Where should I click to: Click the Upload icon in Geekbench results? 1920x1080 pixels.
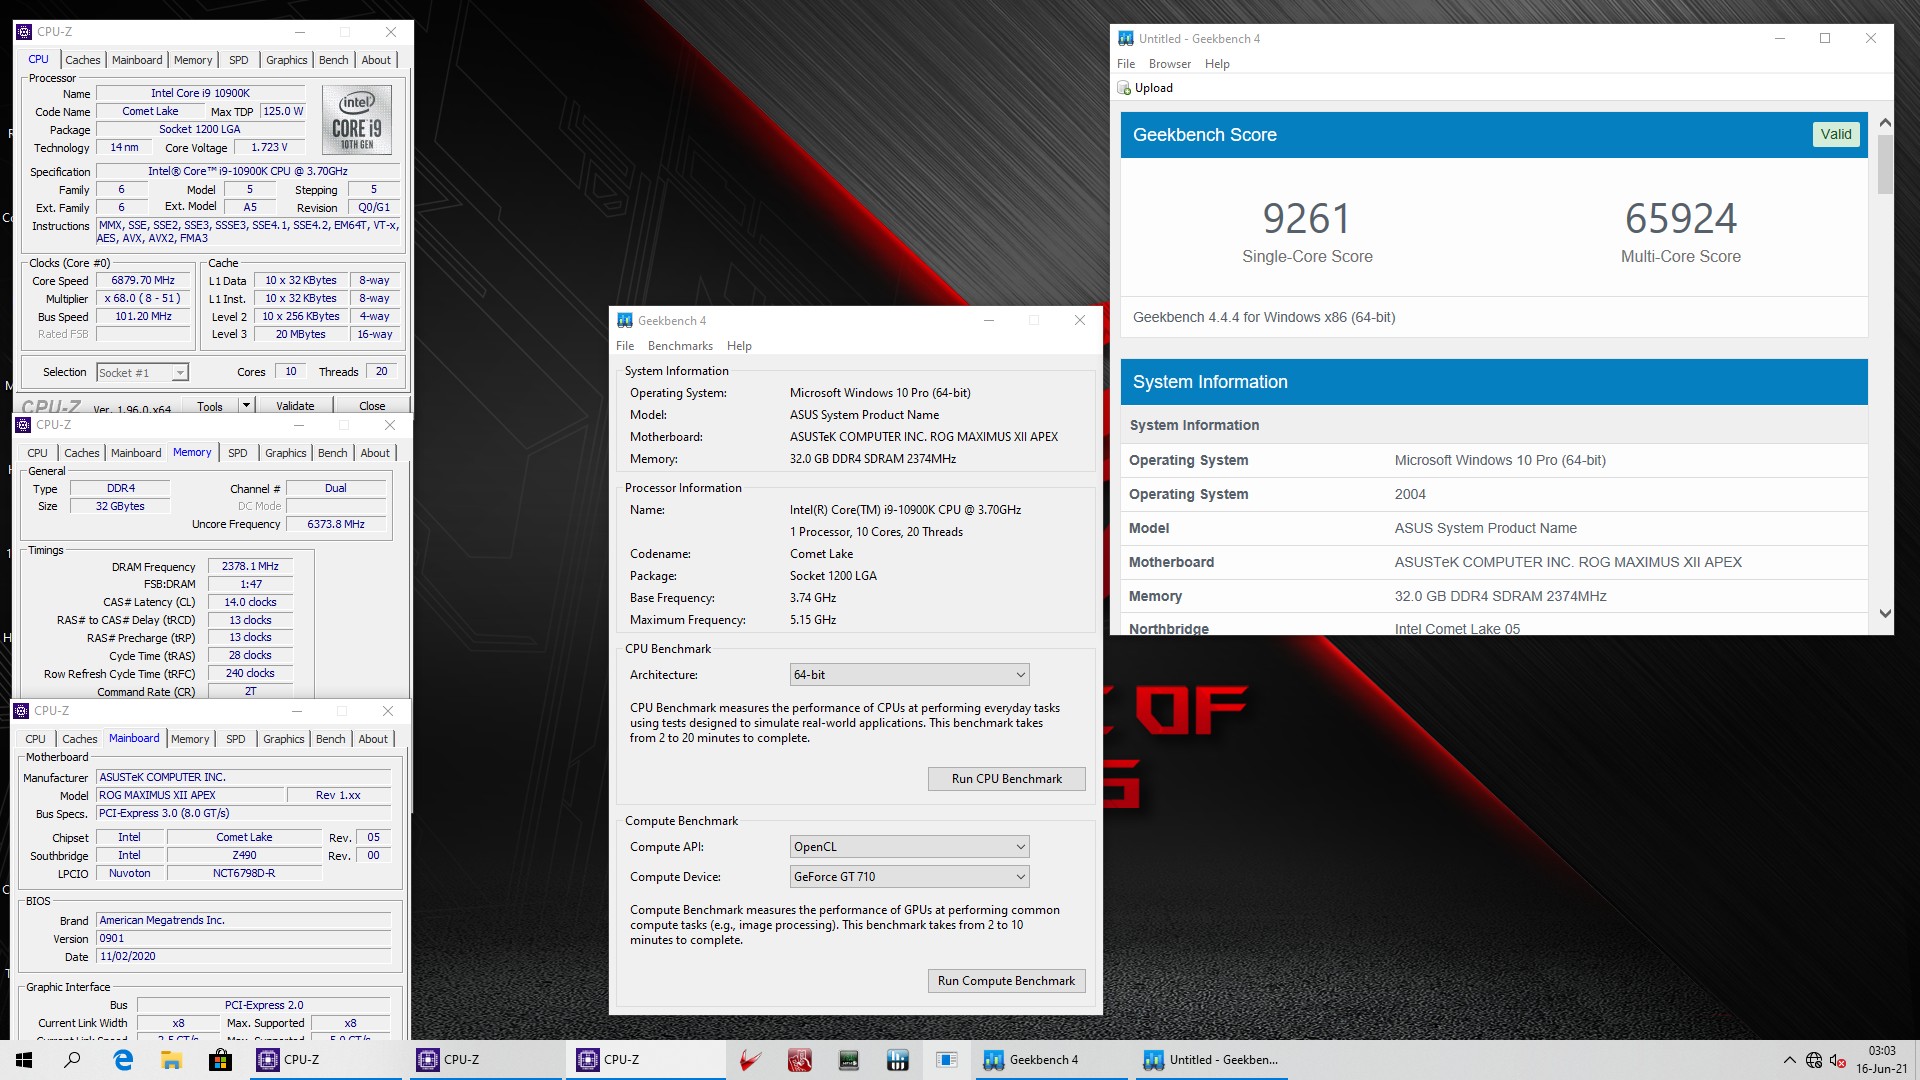(x=1124, y=88)
